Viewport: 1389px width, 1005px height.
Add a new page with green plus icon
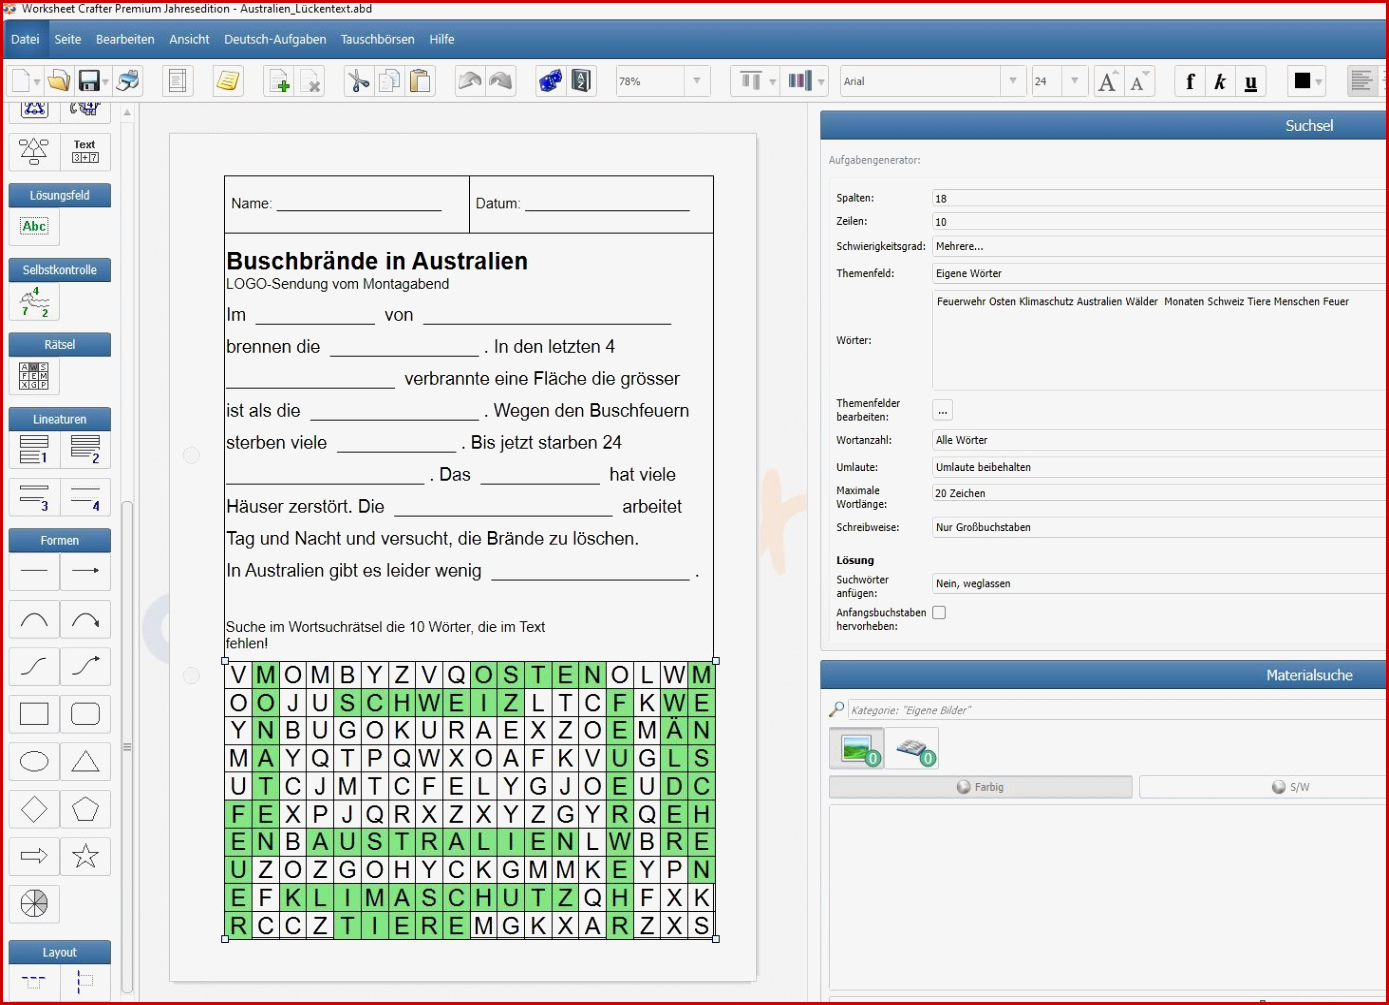coord(279,81)
